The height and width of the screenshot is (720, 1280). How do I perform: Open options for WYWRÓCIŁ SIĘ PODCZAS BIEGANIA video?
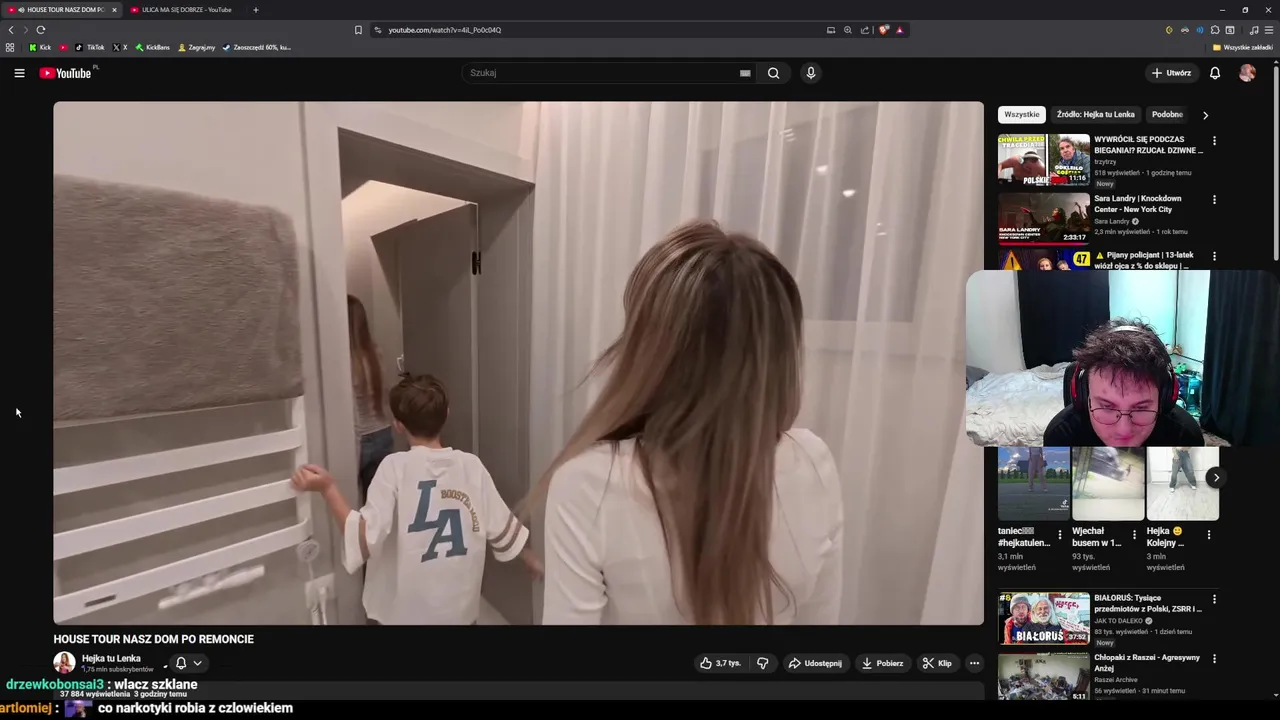tap(1214, 141)
